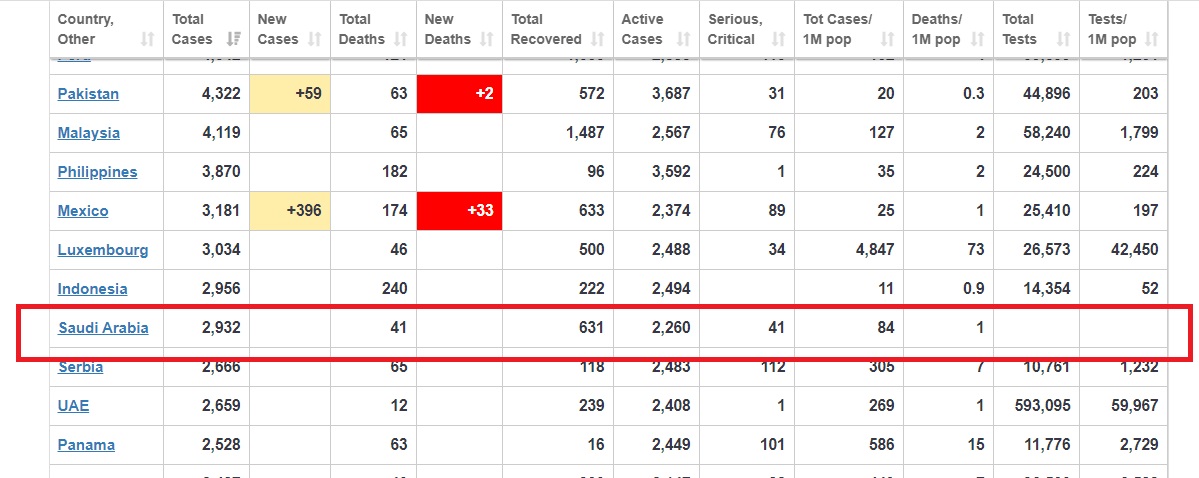Screen dimensions: 1199x478
Task: Sort by Total Deaths arrows
Action: click(400, 39)
